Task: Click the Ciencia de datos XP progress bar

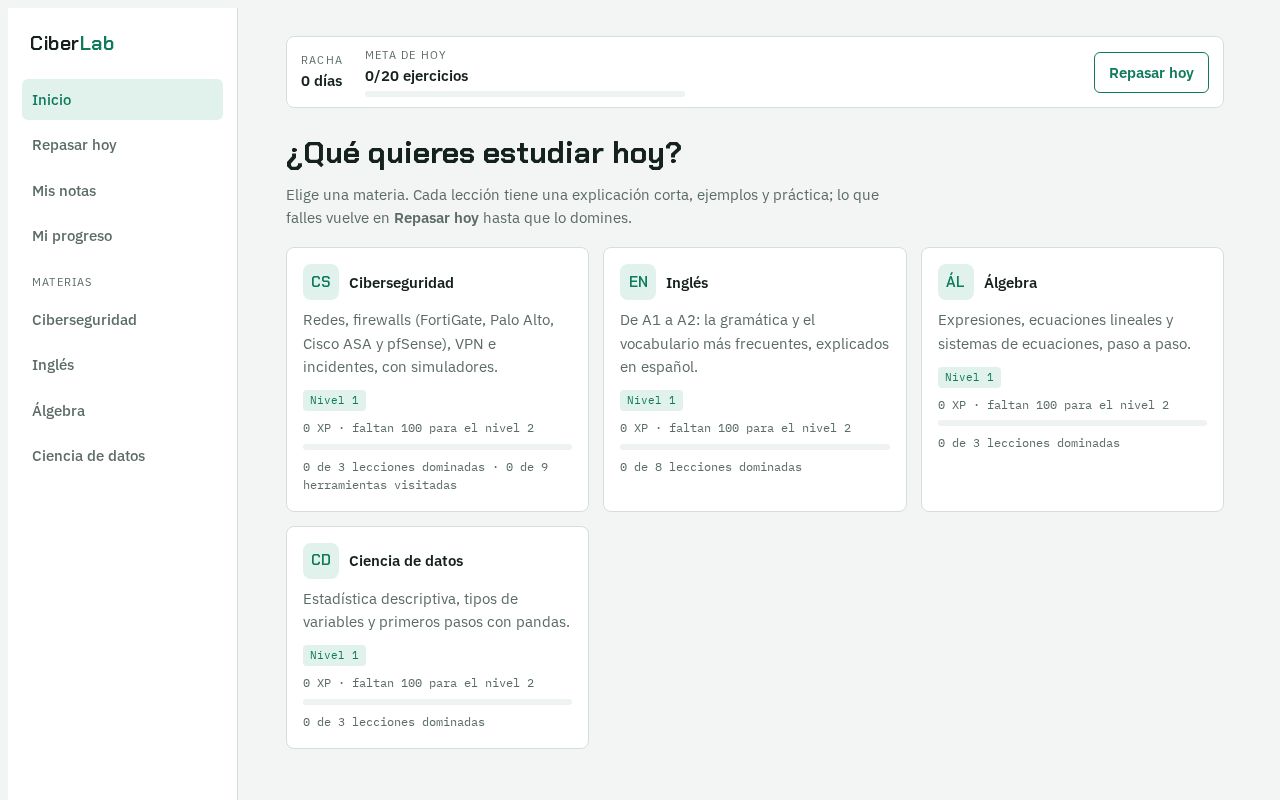Action: coord(437,702)
